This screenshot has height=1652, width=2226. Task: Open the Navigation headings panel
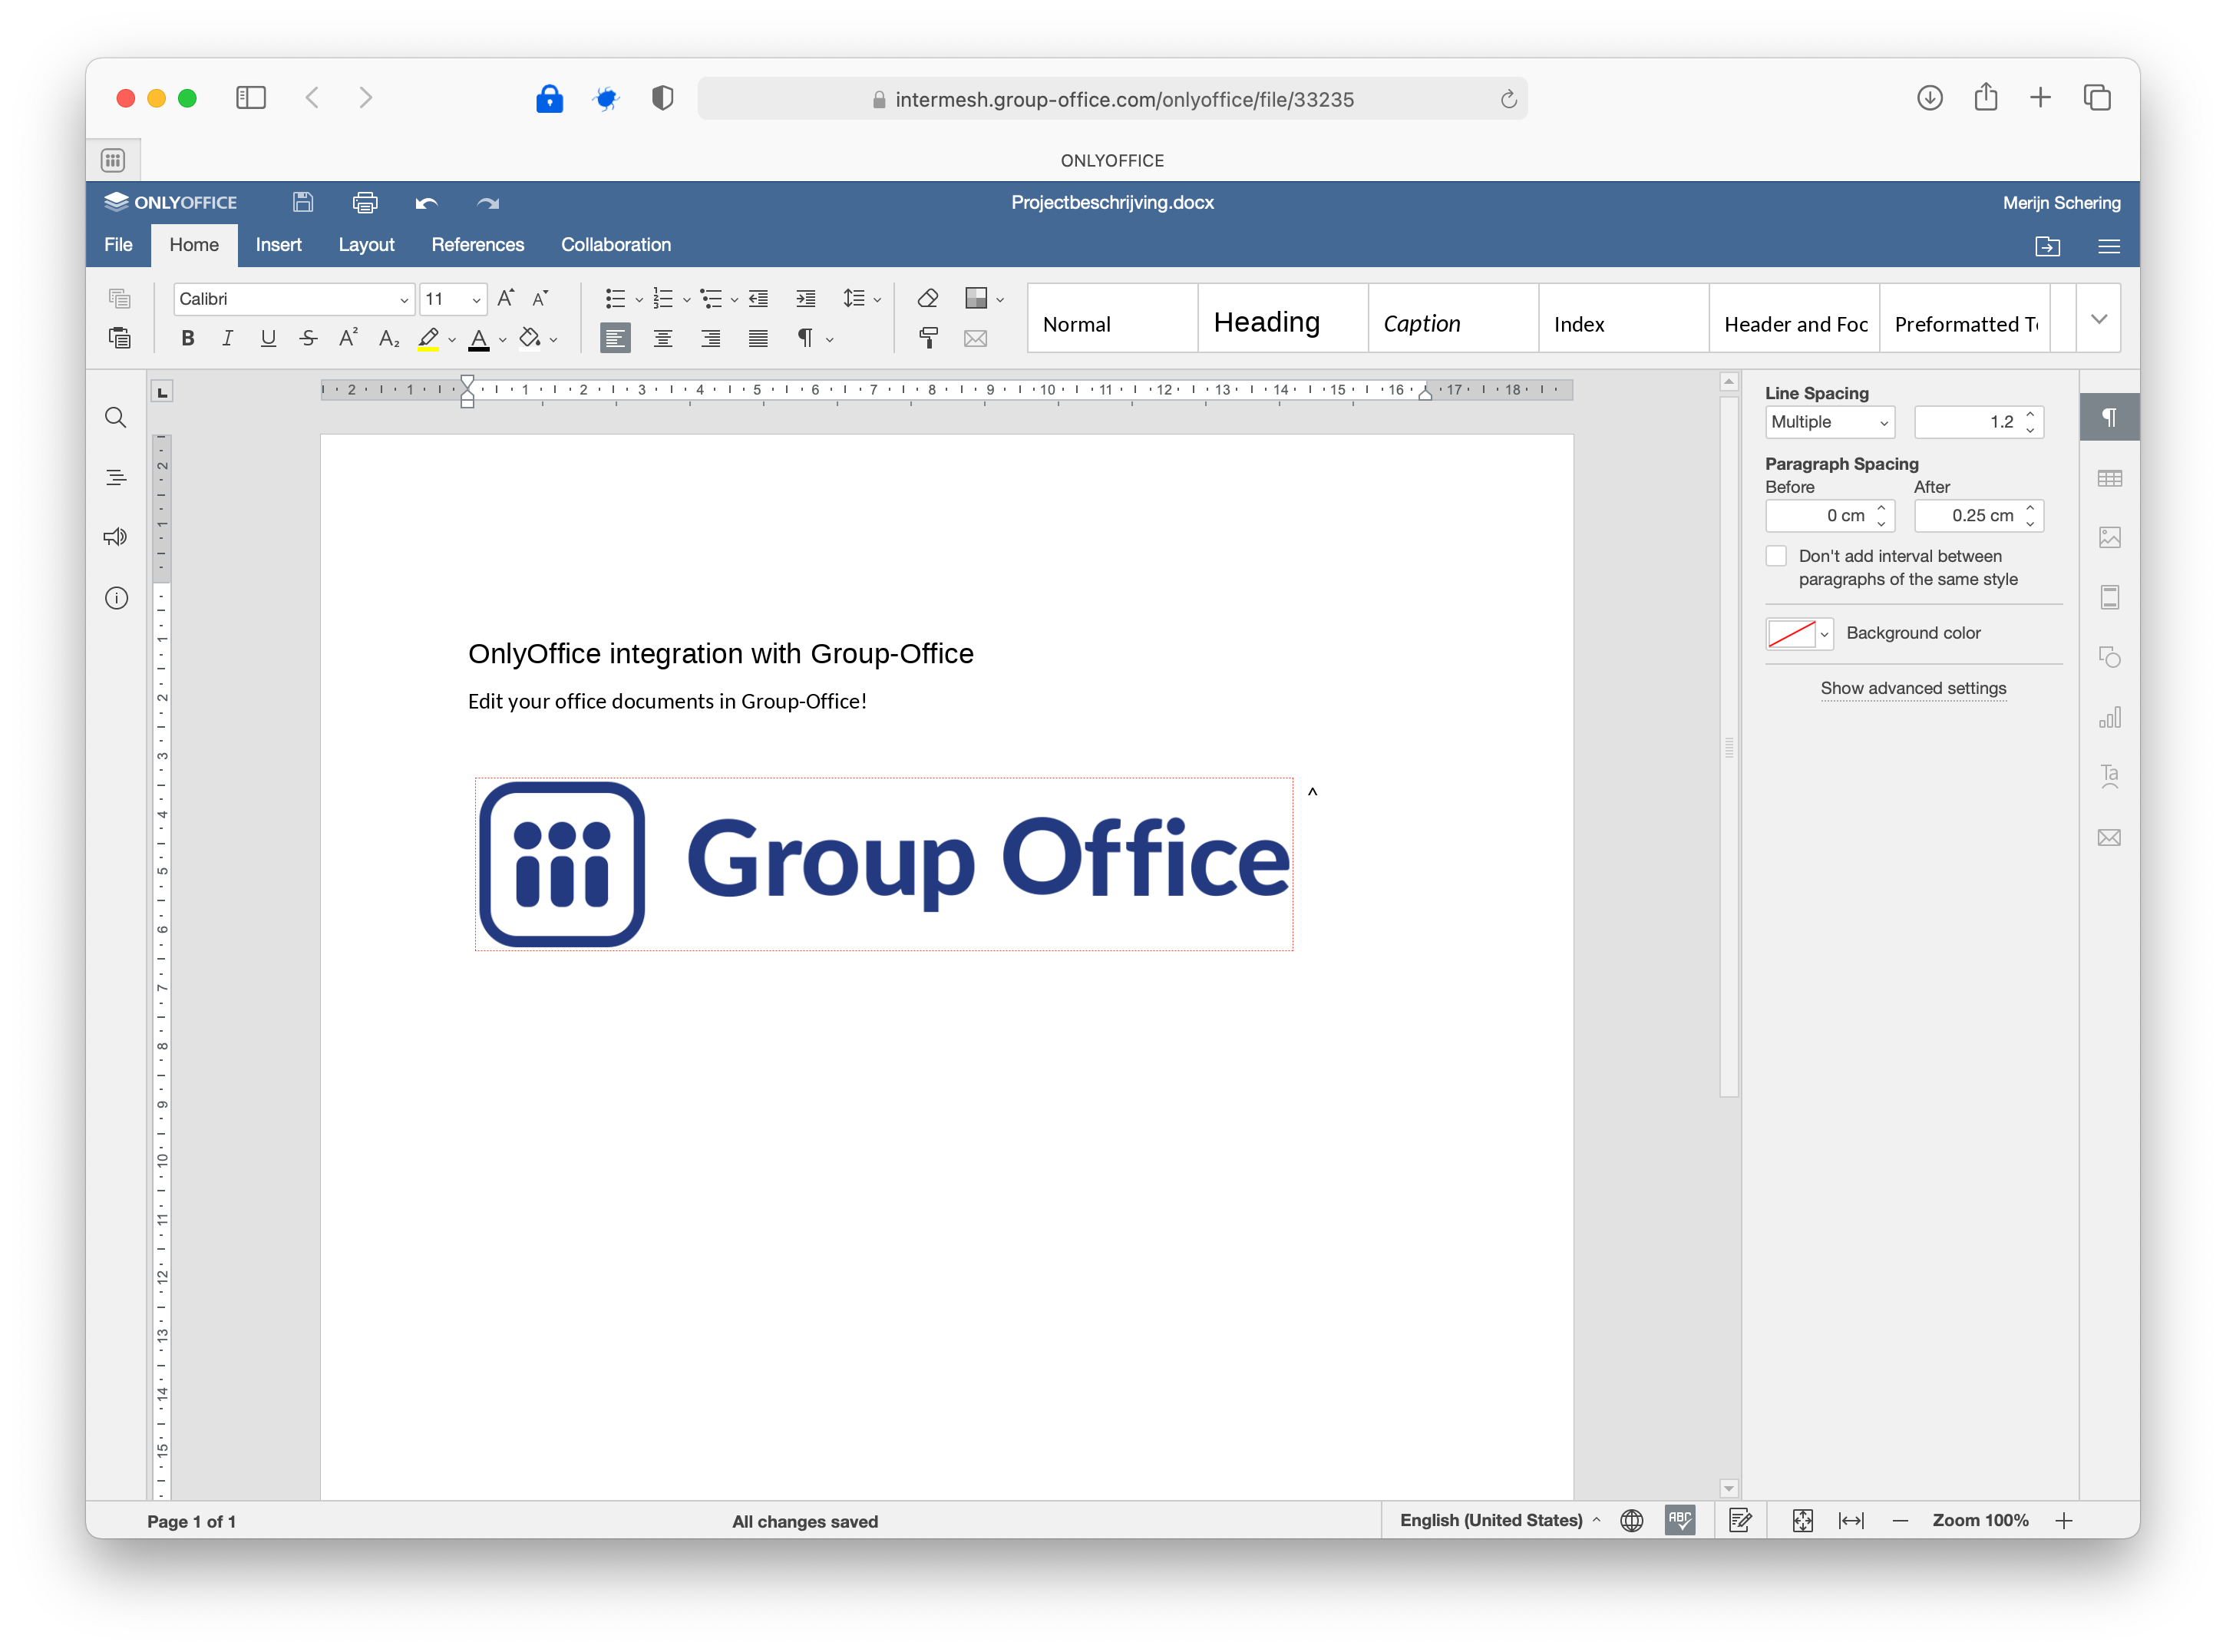(116, 478)
